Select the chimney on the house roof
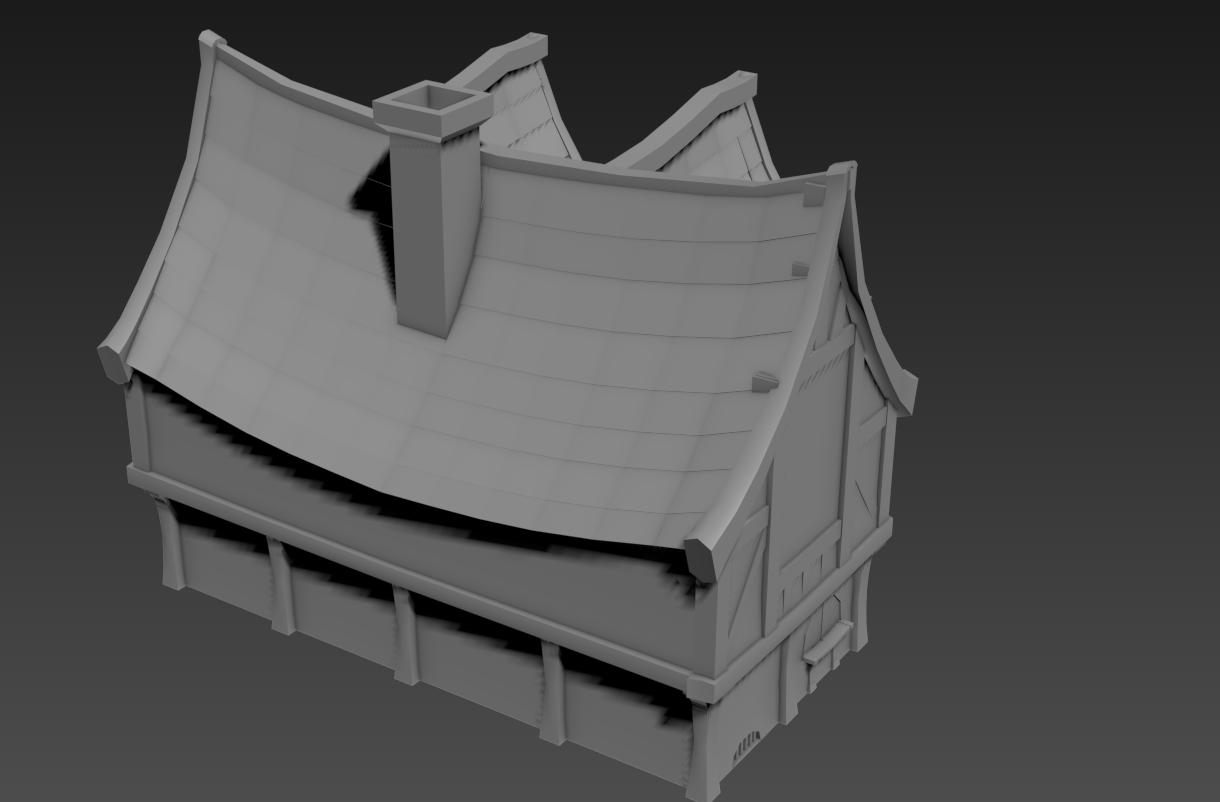 click(x=431, y=210)
